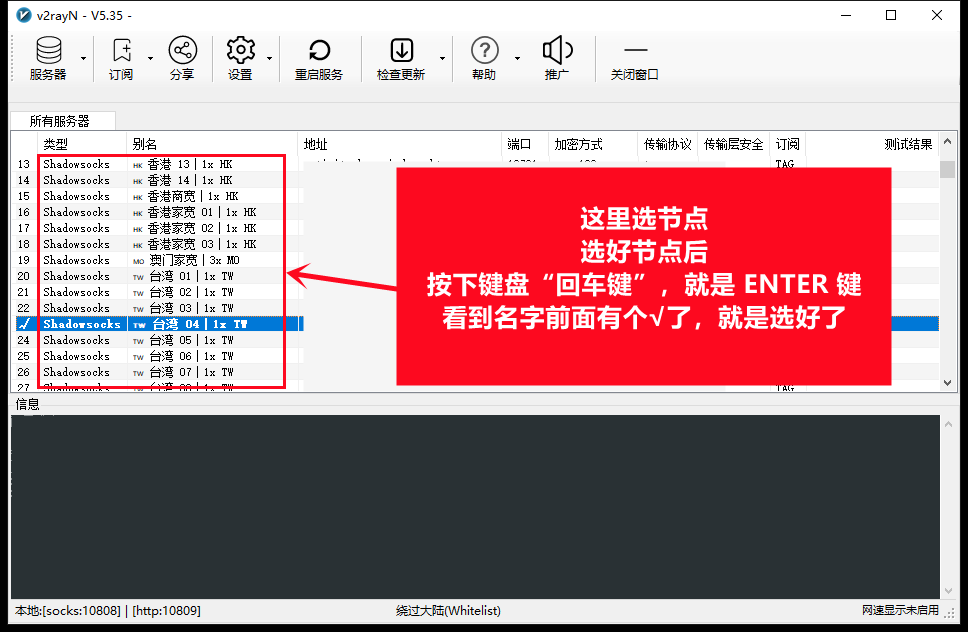Select server 香港家宽 02 | 1x HK
This screenshot has width=968, height=632.
coord(194,228)
